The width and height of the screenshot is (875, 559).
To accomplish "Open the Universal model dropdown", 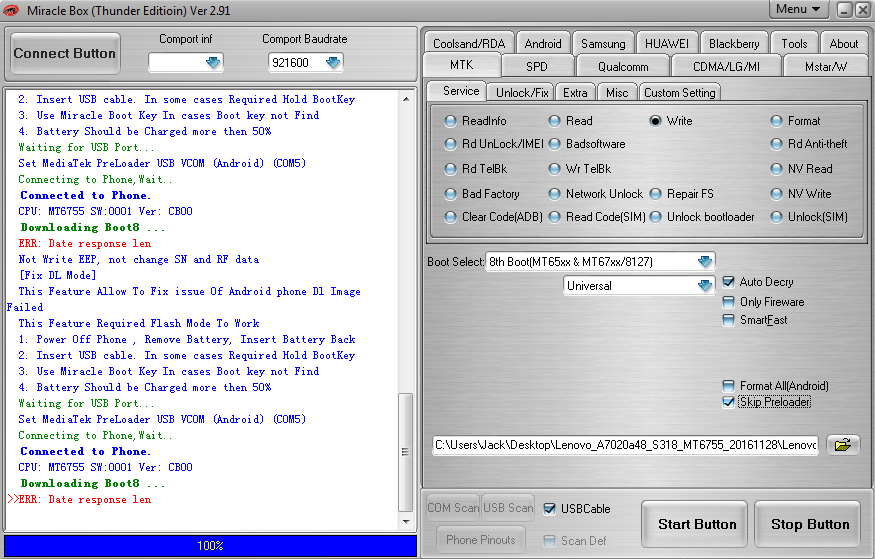I will (x=705, y=286).
